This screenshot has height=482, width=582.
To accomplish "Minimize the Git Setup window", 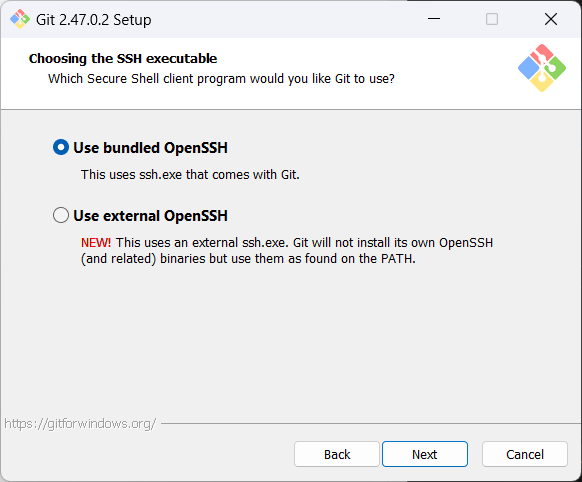I will (434, 19).
